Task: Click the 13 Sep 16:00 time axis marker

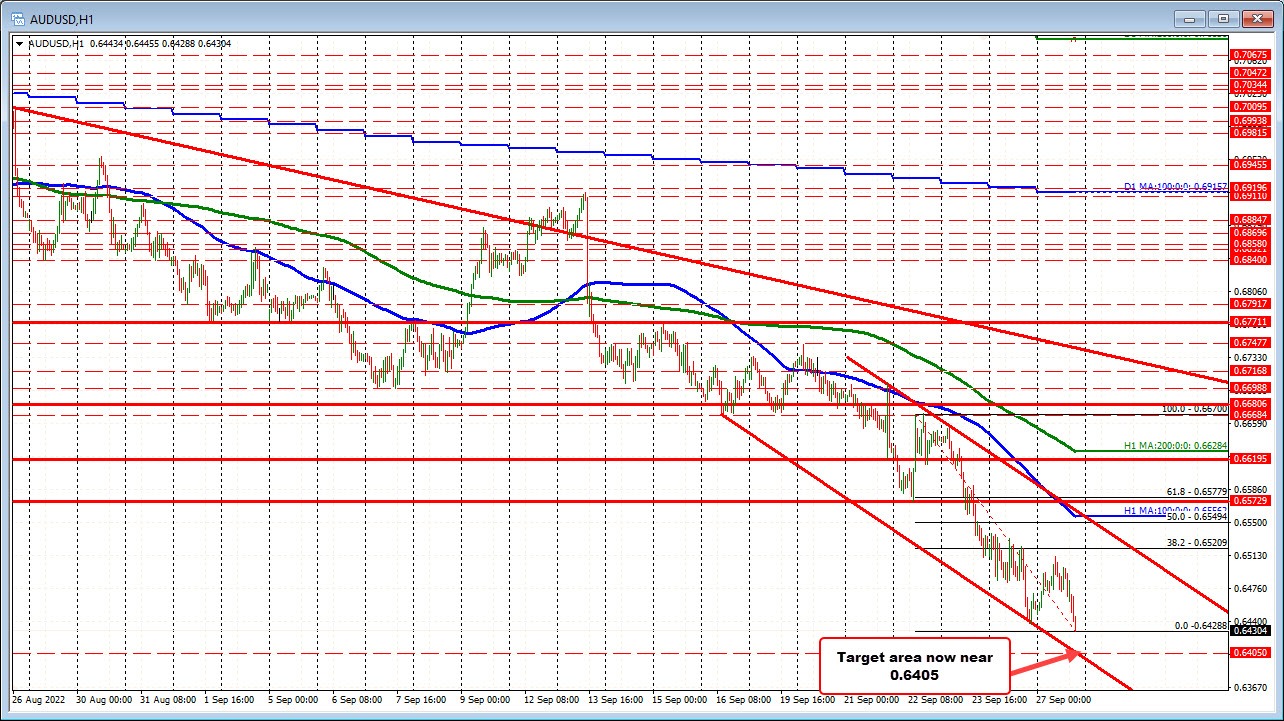Action: point(616,700)
